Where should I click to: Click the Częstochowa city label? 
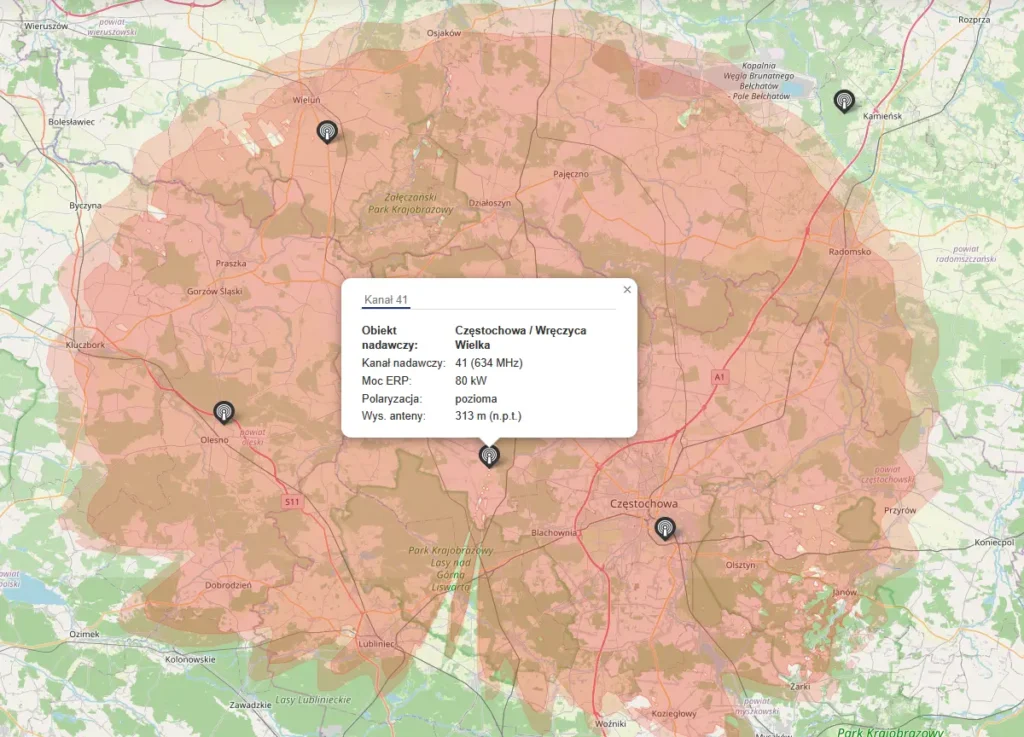644,503
